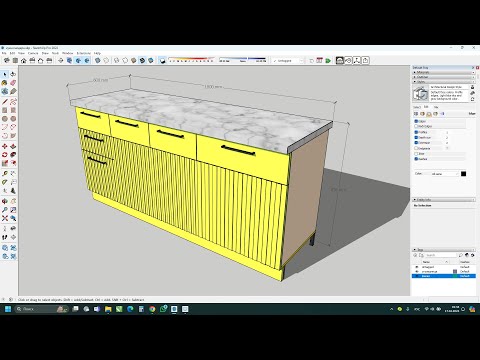Image resolution: width=480 pixels, height=360 pixels.
Task: Collapse the Materials panel header
Action: coord(444,72)
